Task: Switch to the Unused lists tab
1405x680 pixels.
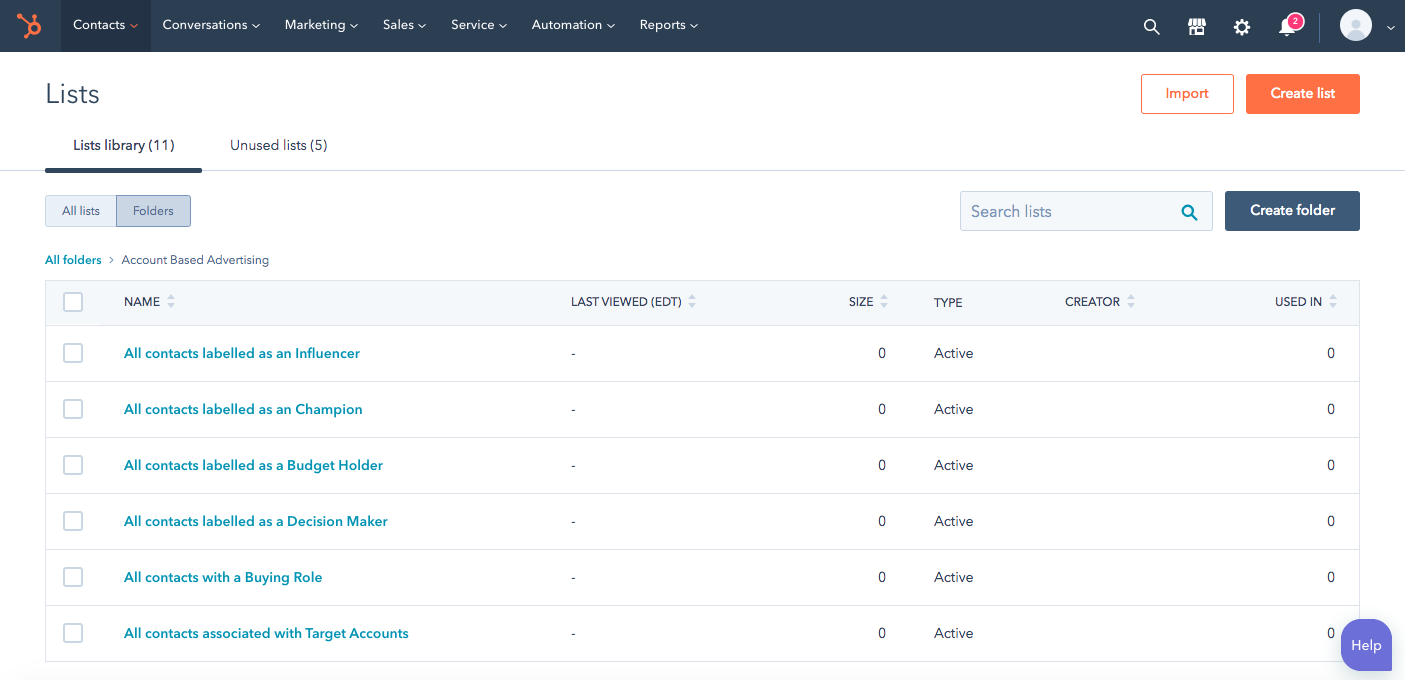Action: [278, 145]
